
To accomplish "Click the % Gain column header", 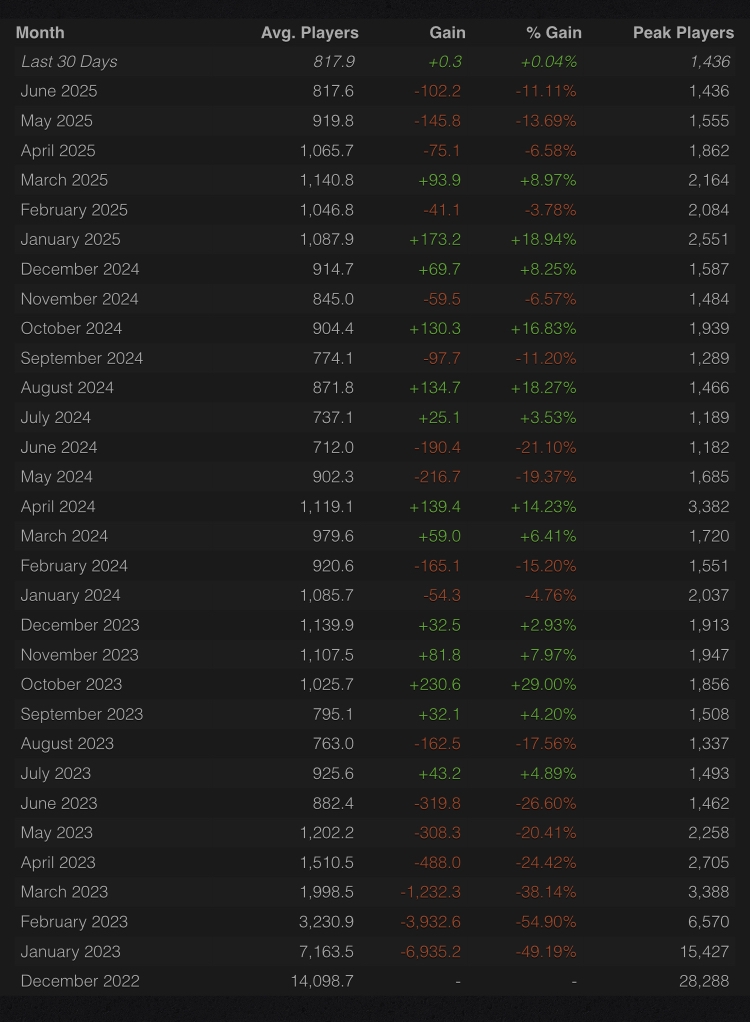I will (x=554, y=33).
